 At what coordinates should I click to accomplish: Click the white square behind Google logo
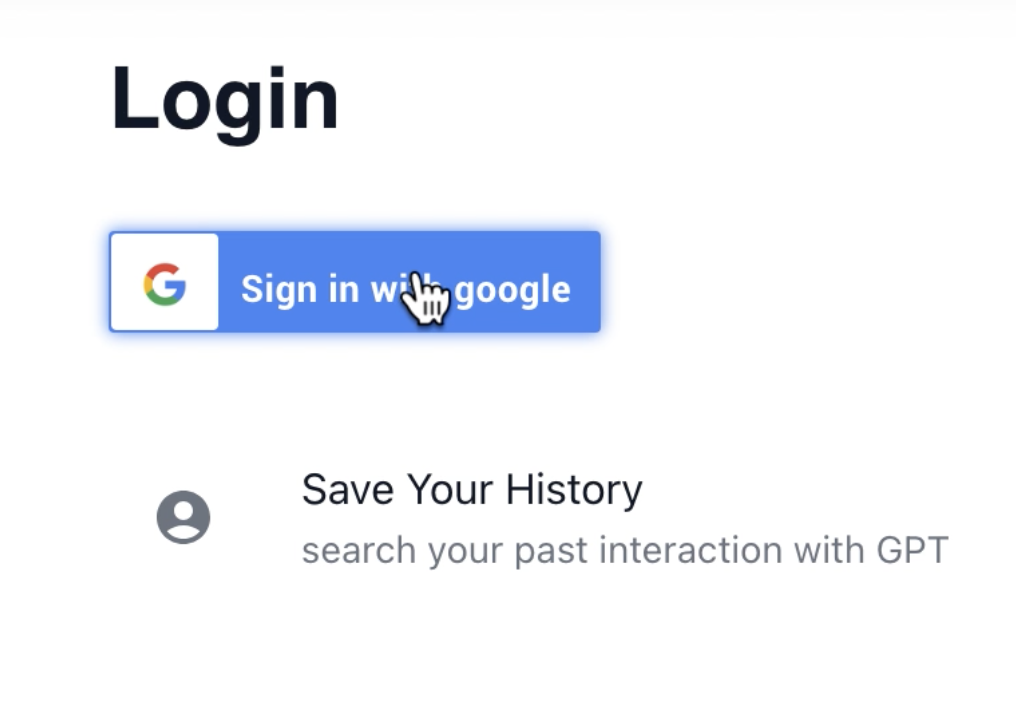point(165,282)
